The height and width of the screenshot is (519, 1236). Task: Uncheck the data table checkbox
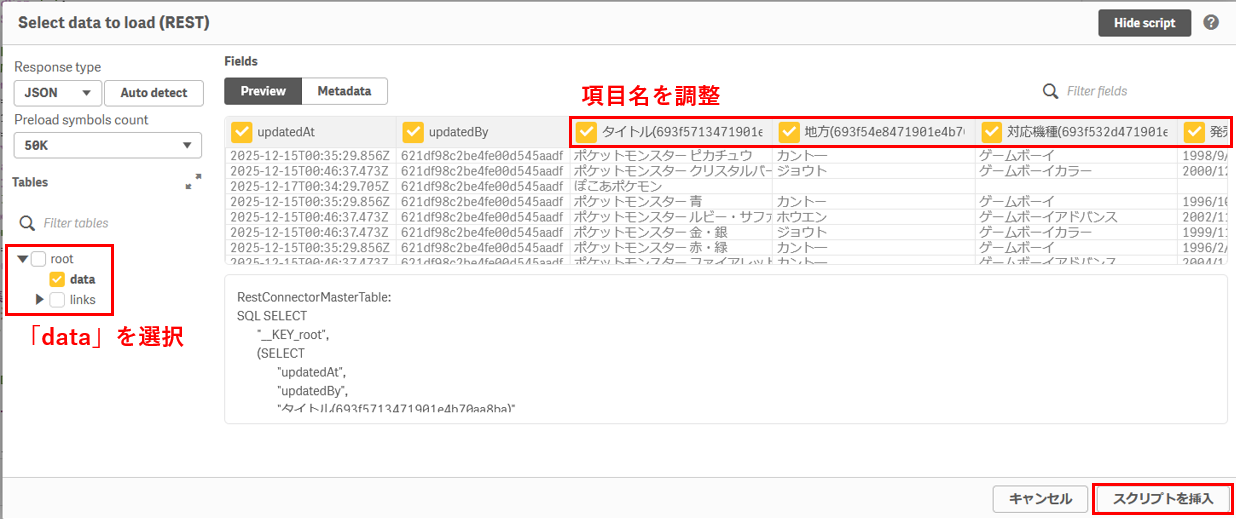pos(57,280)
